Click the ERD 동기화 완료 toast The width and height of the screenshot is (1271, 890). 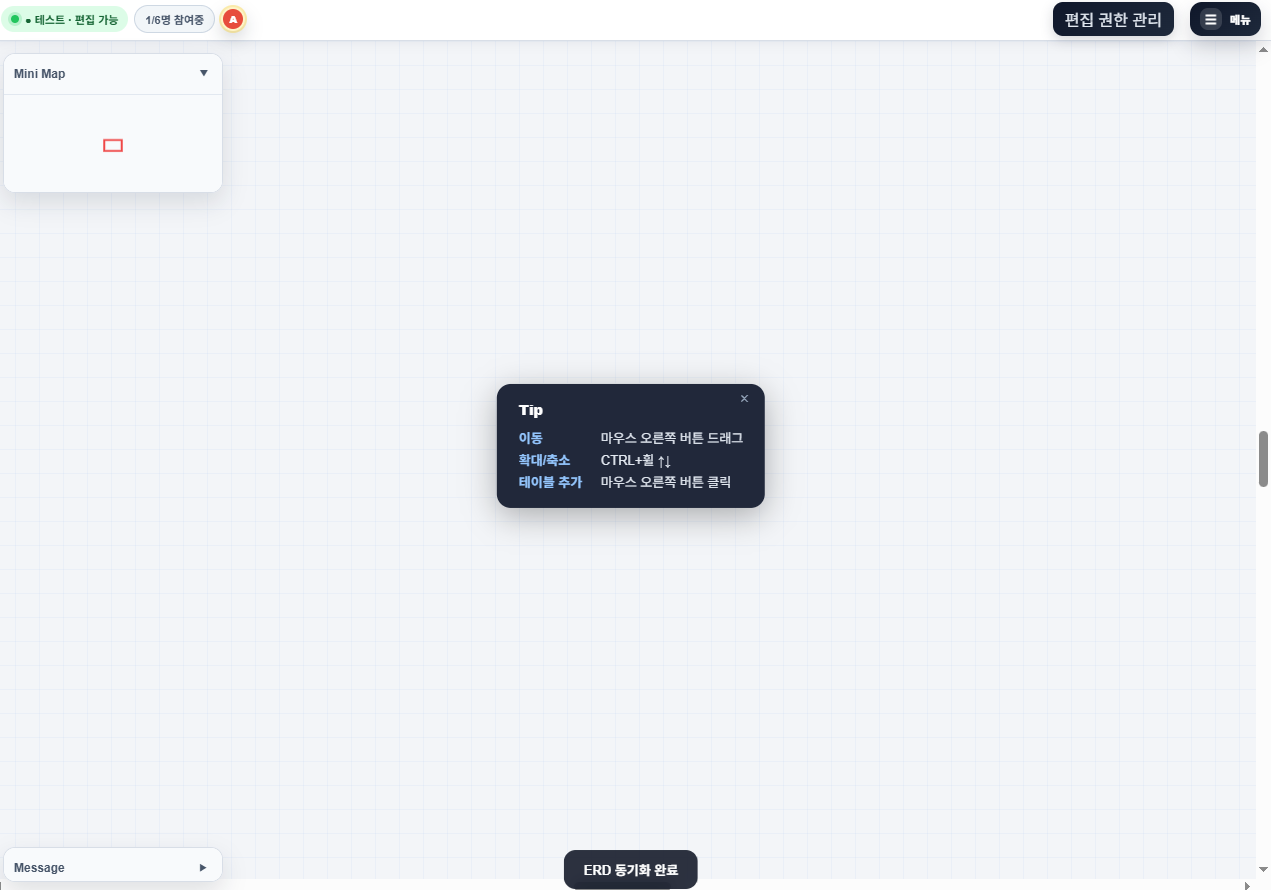(631, 870)
